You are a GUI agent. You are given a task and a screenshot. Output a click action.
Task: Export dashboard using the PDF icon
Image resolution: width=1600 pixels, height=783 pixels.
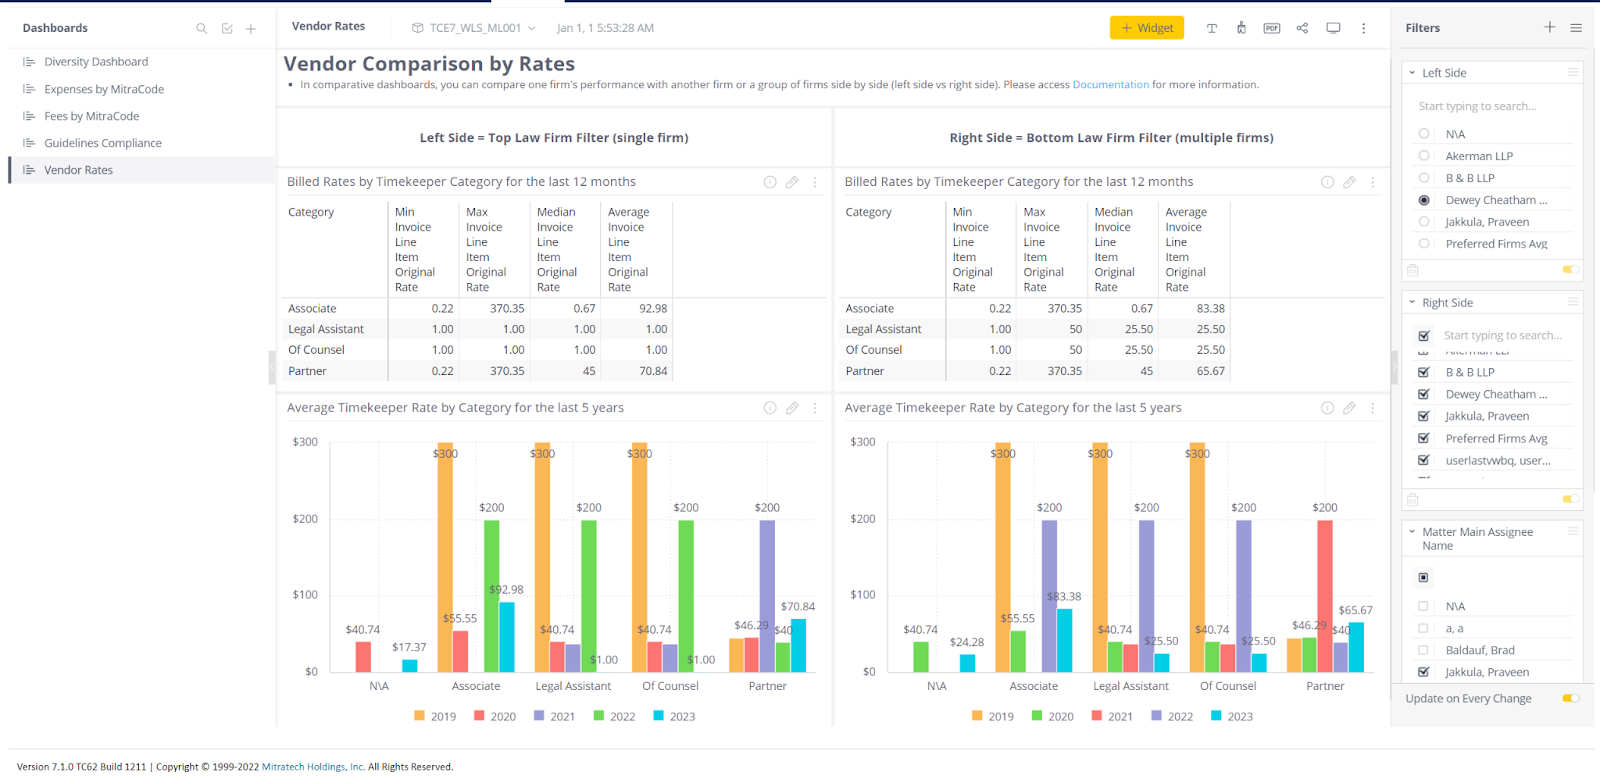[x=1272, y=28]
